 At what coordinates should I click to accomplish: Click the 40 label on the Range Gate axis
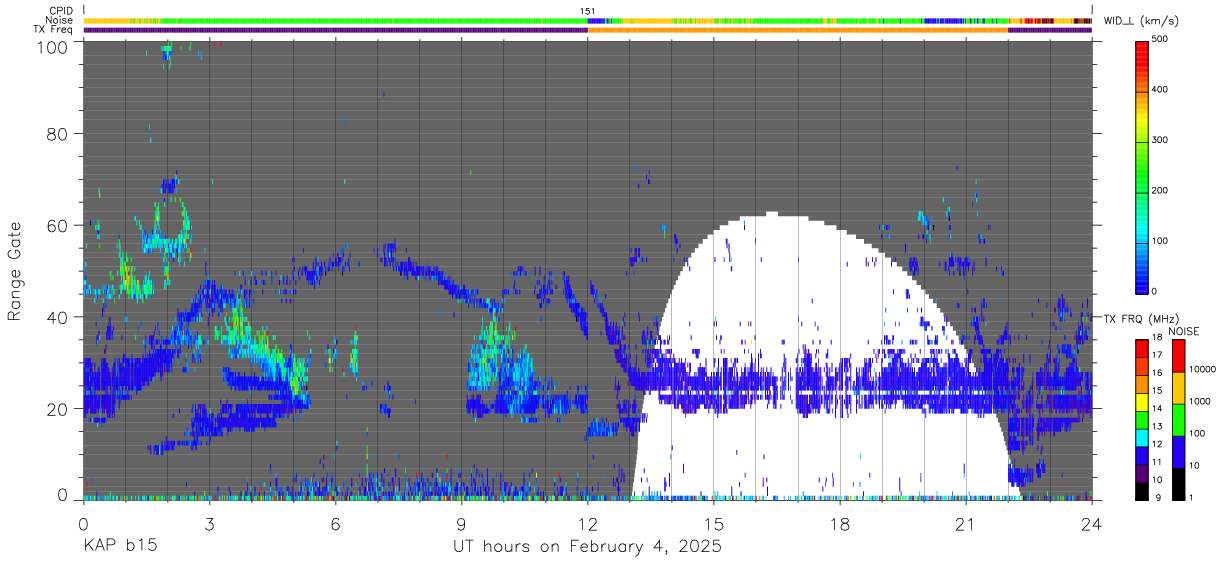(x=57, y=317)
